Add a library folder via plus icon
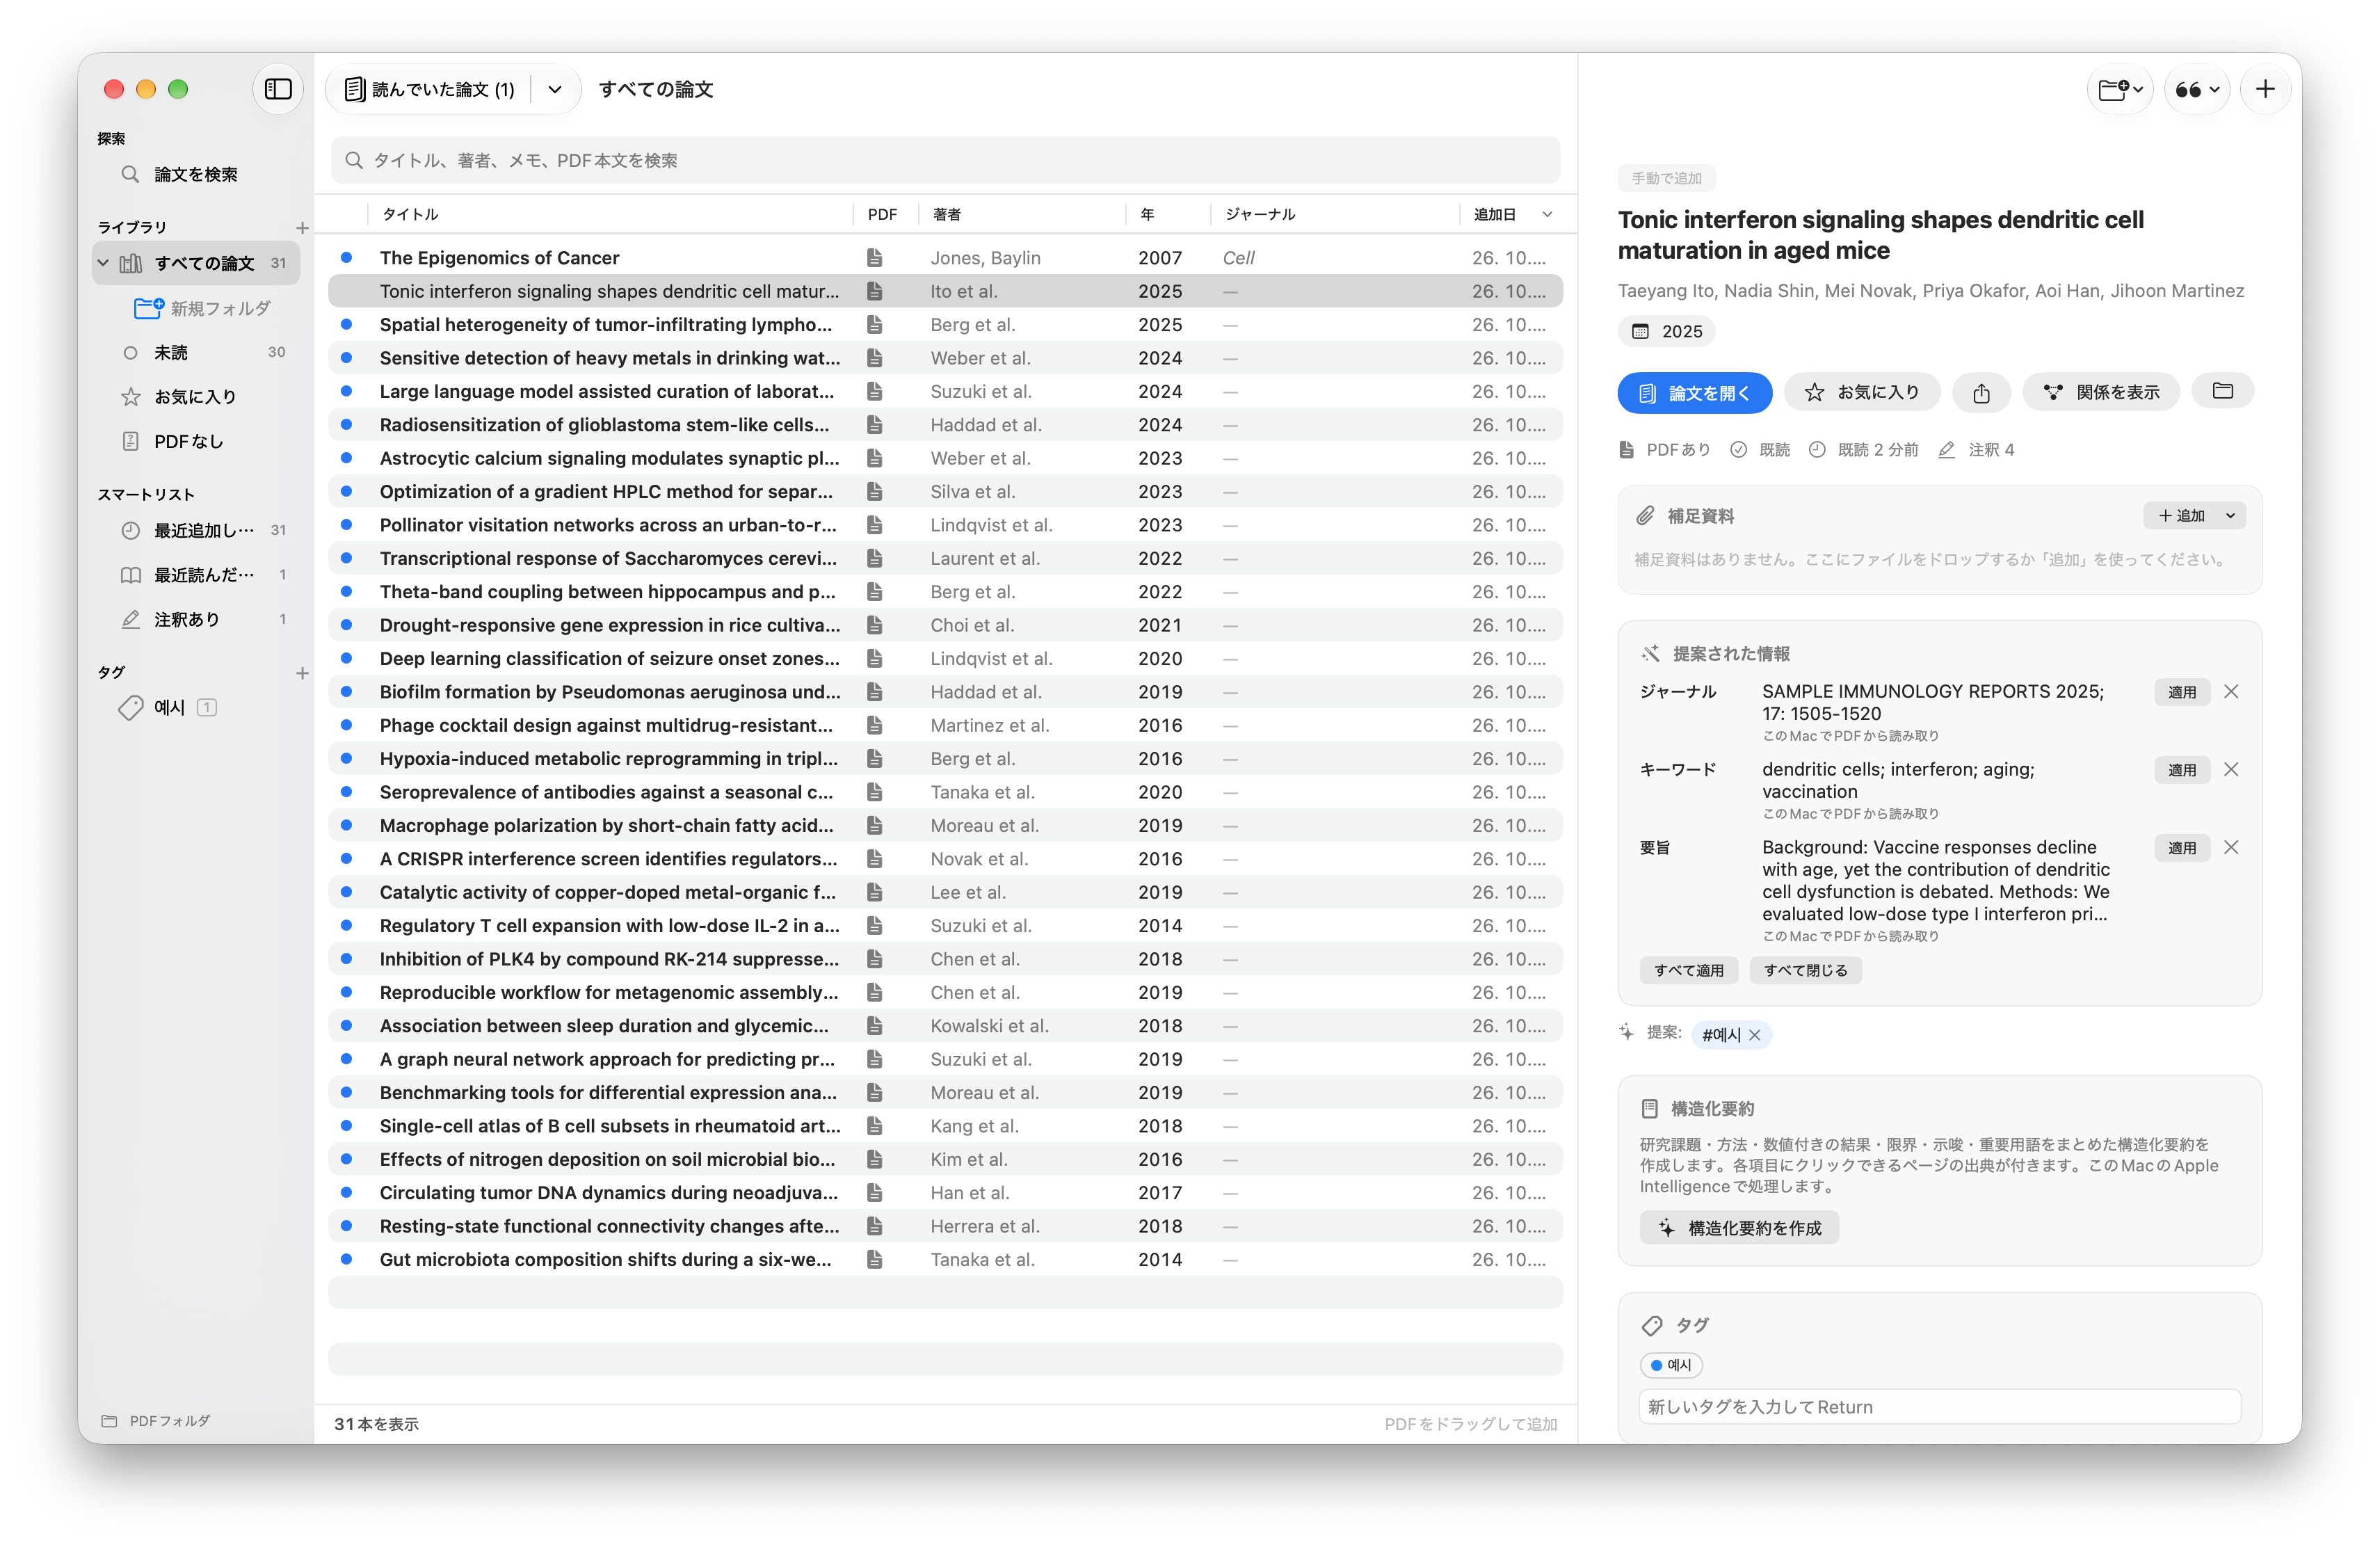2380x1547 pixels. click(x=302, y=228)
